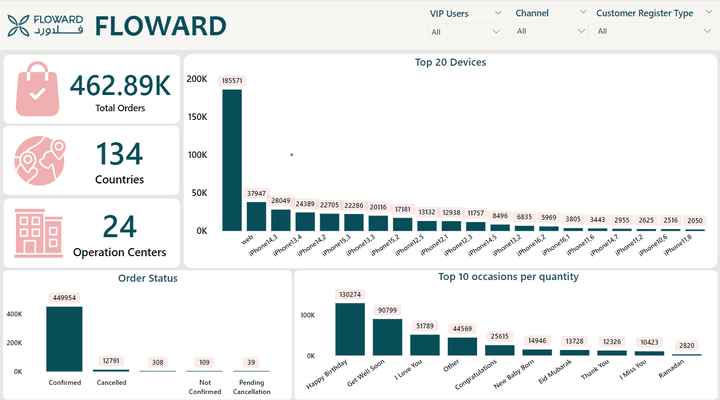The image size is (720, 400).
Task: Click the Top 10 occasions per quantity title
Action: tap(508, 277)
